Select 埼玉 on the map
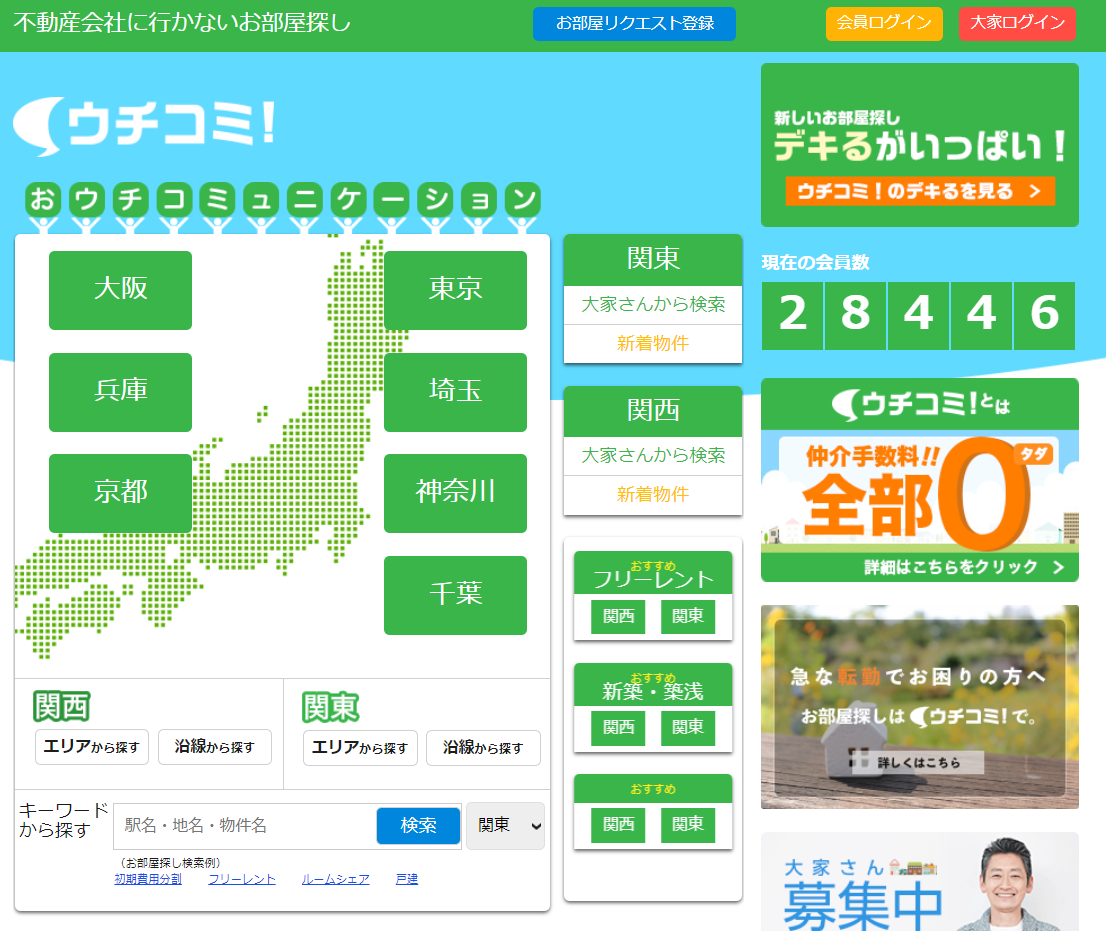The image size is (1106, 931). (456, 391)
